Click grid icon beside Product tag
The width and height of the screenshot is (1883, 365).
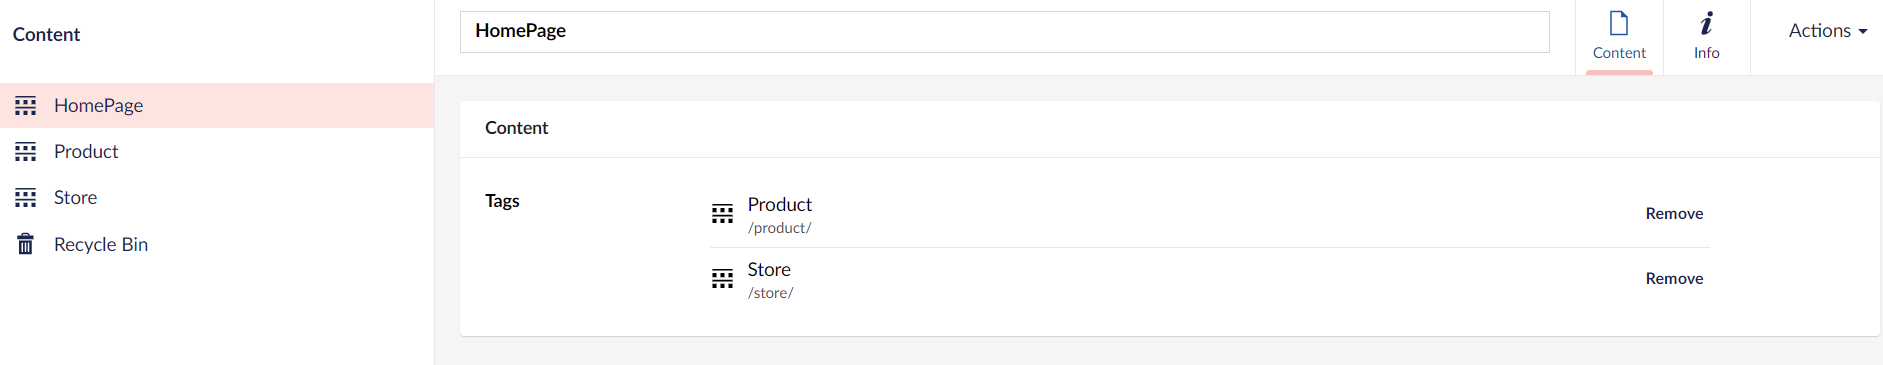722,214
